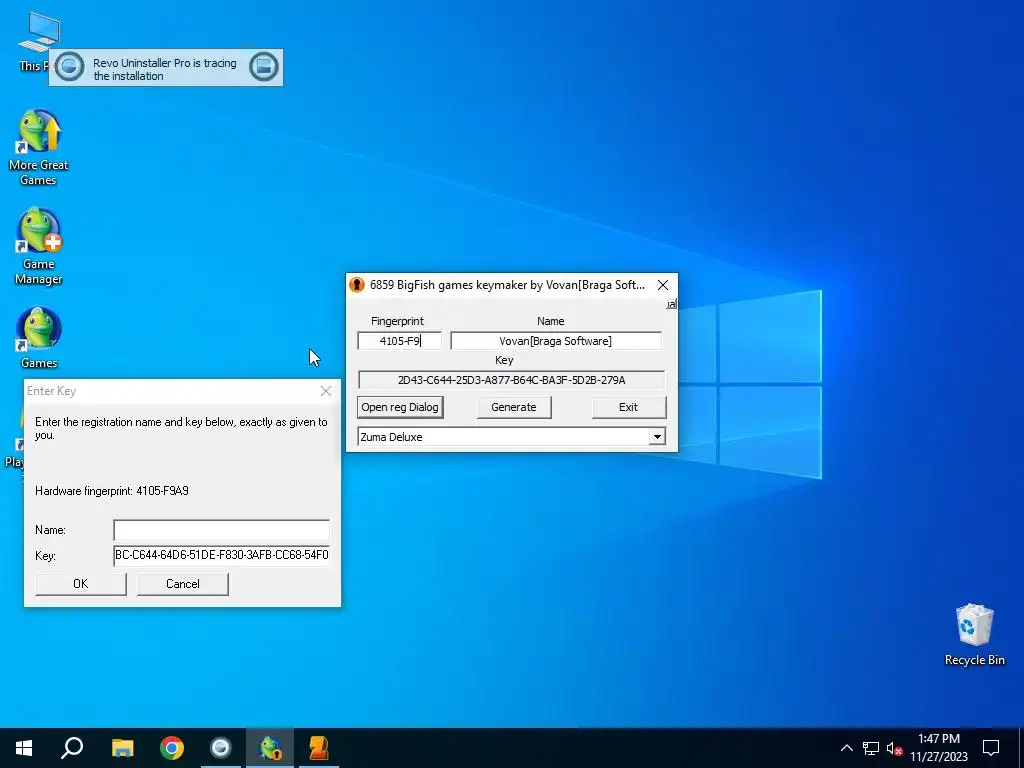Open the More Great Games desktop shortcut

39,148
